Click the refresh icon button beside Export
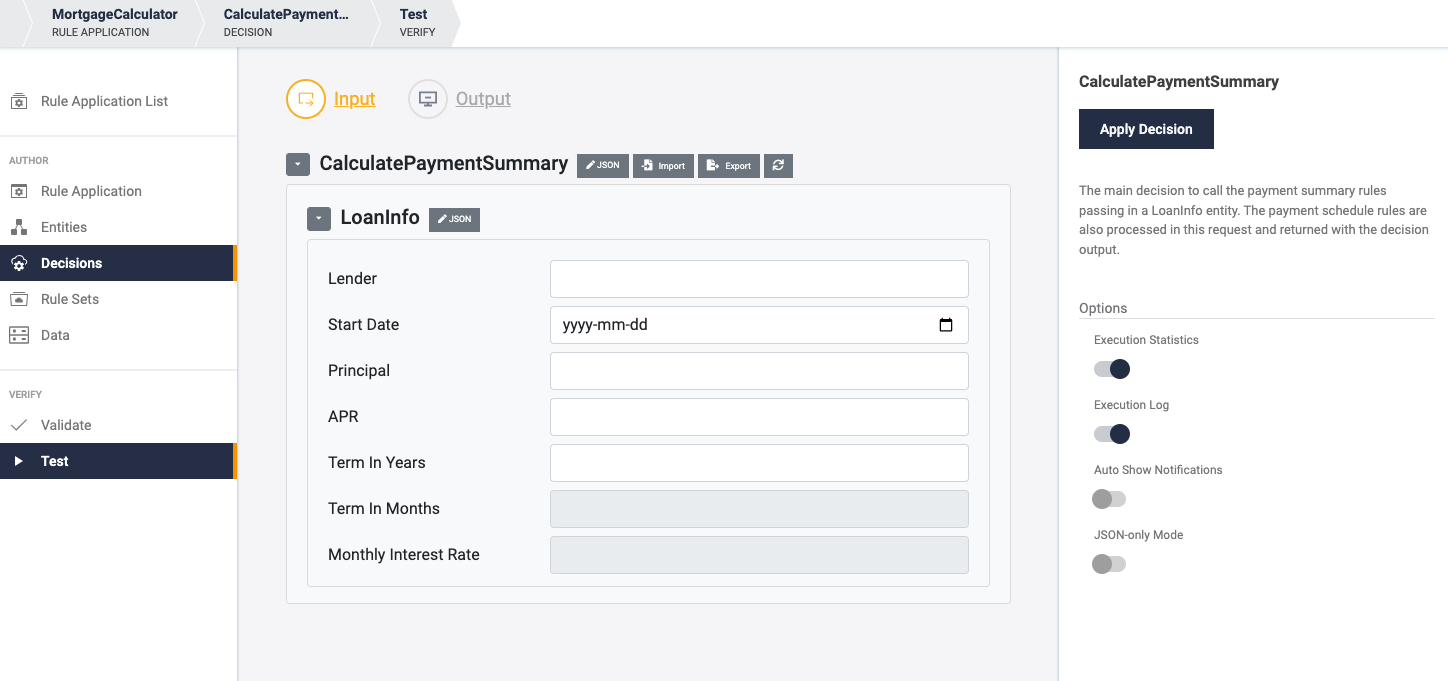Image resolution: width=1448 pixels, height=681 pixels. coord(778,166)
